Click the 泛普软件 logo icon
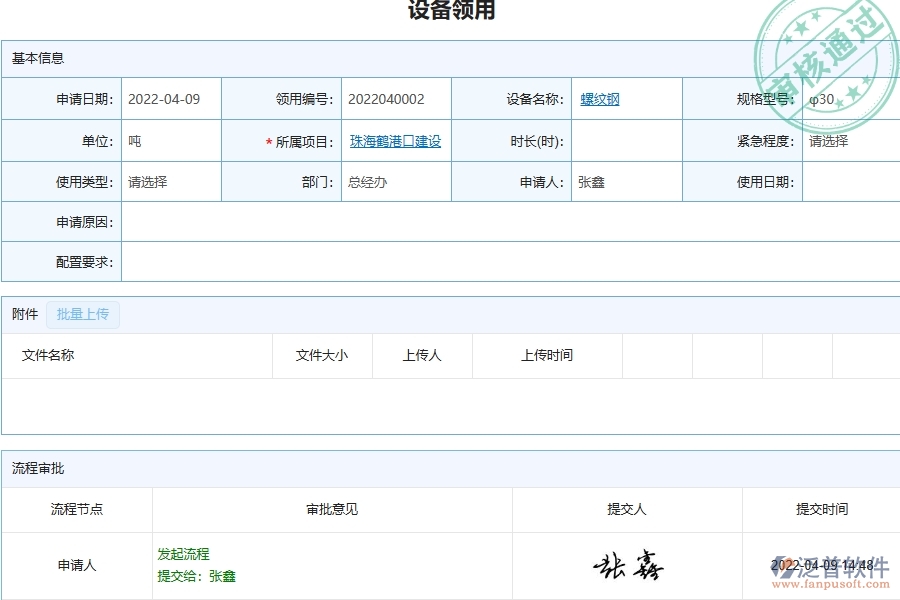 tap(781, 565)
